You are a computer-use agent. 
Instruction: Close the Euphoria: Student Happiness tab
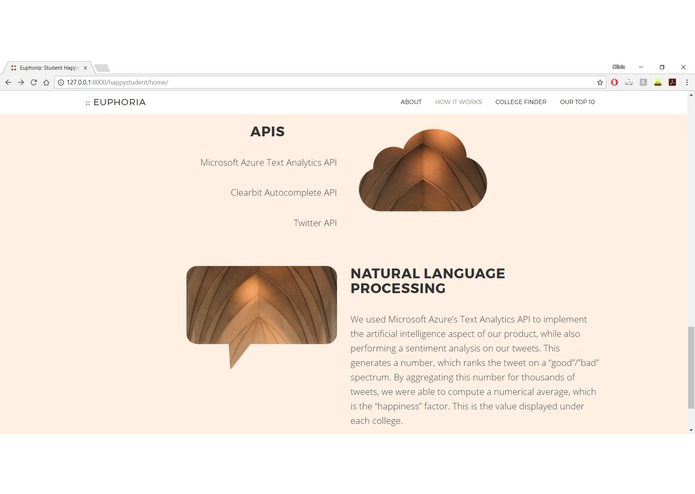click(x=86, y=68)
